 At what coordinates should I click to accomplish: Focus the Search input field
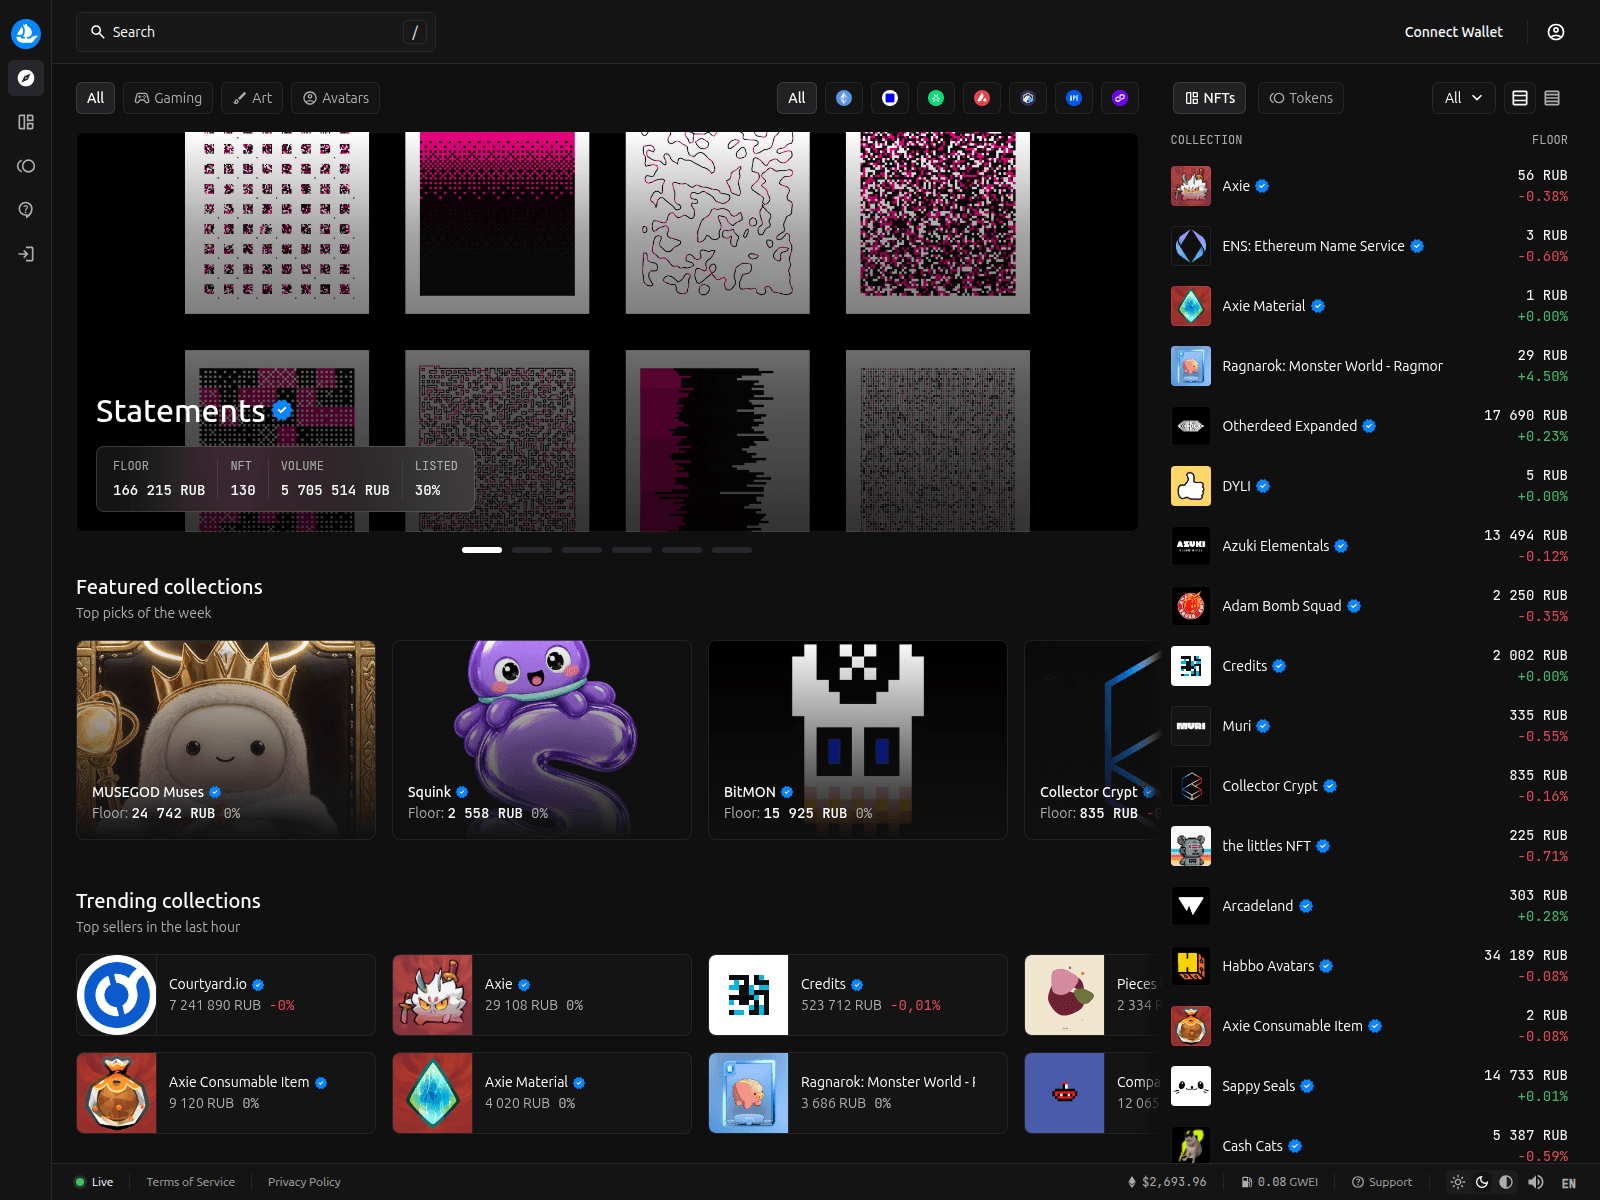pyautogui.click(x=256, y=32)
